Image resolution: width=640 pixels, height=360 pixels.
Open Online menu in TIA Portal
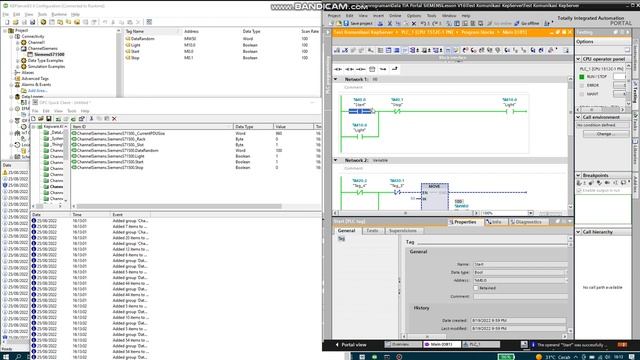coord(395,16)
